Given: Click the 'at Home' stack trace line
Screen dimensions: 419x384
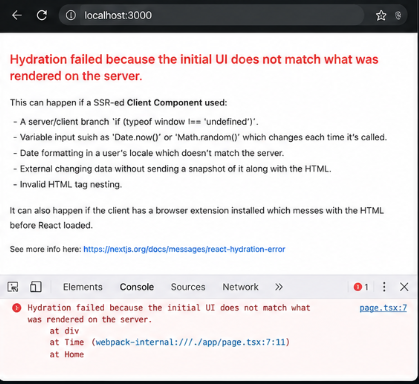Looking at the screenshot, I should pos(67,354).
